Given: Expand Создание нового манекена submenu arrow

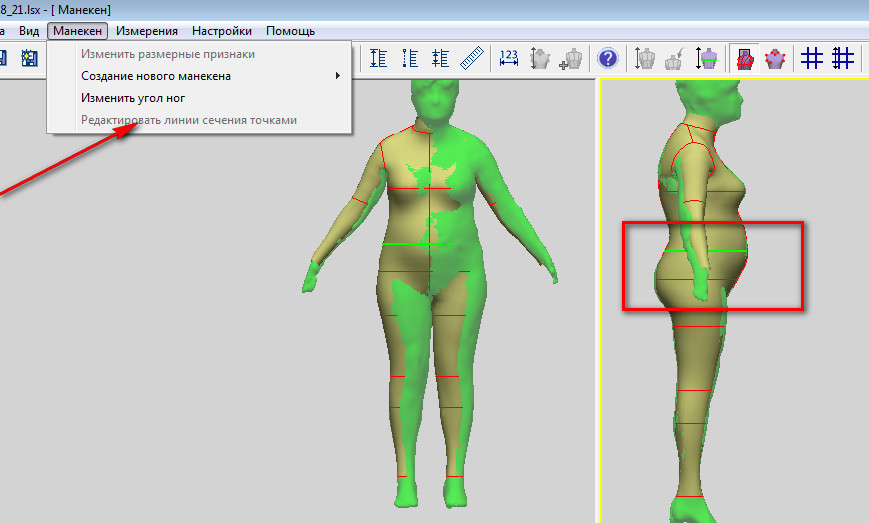Looking at the screenshot, I should [x=338, y=75].
